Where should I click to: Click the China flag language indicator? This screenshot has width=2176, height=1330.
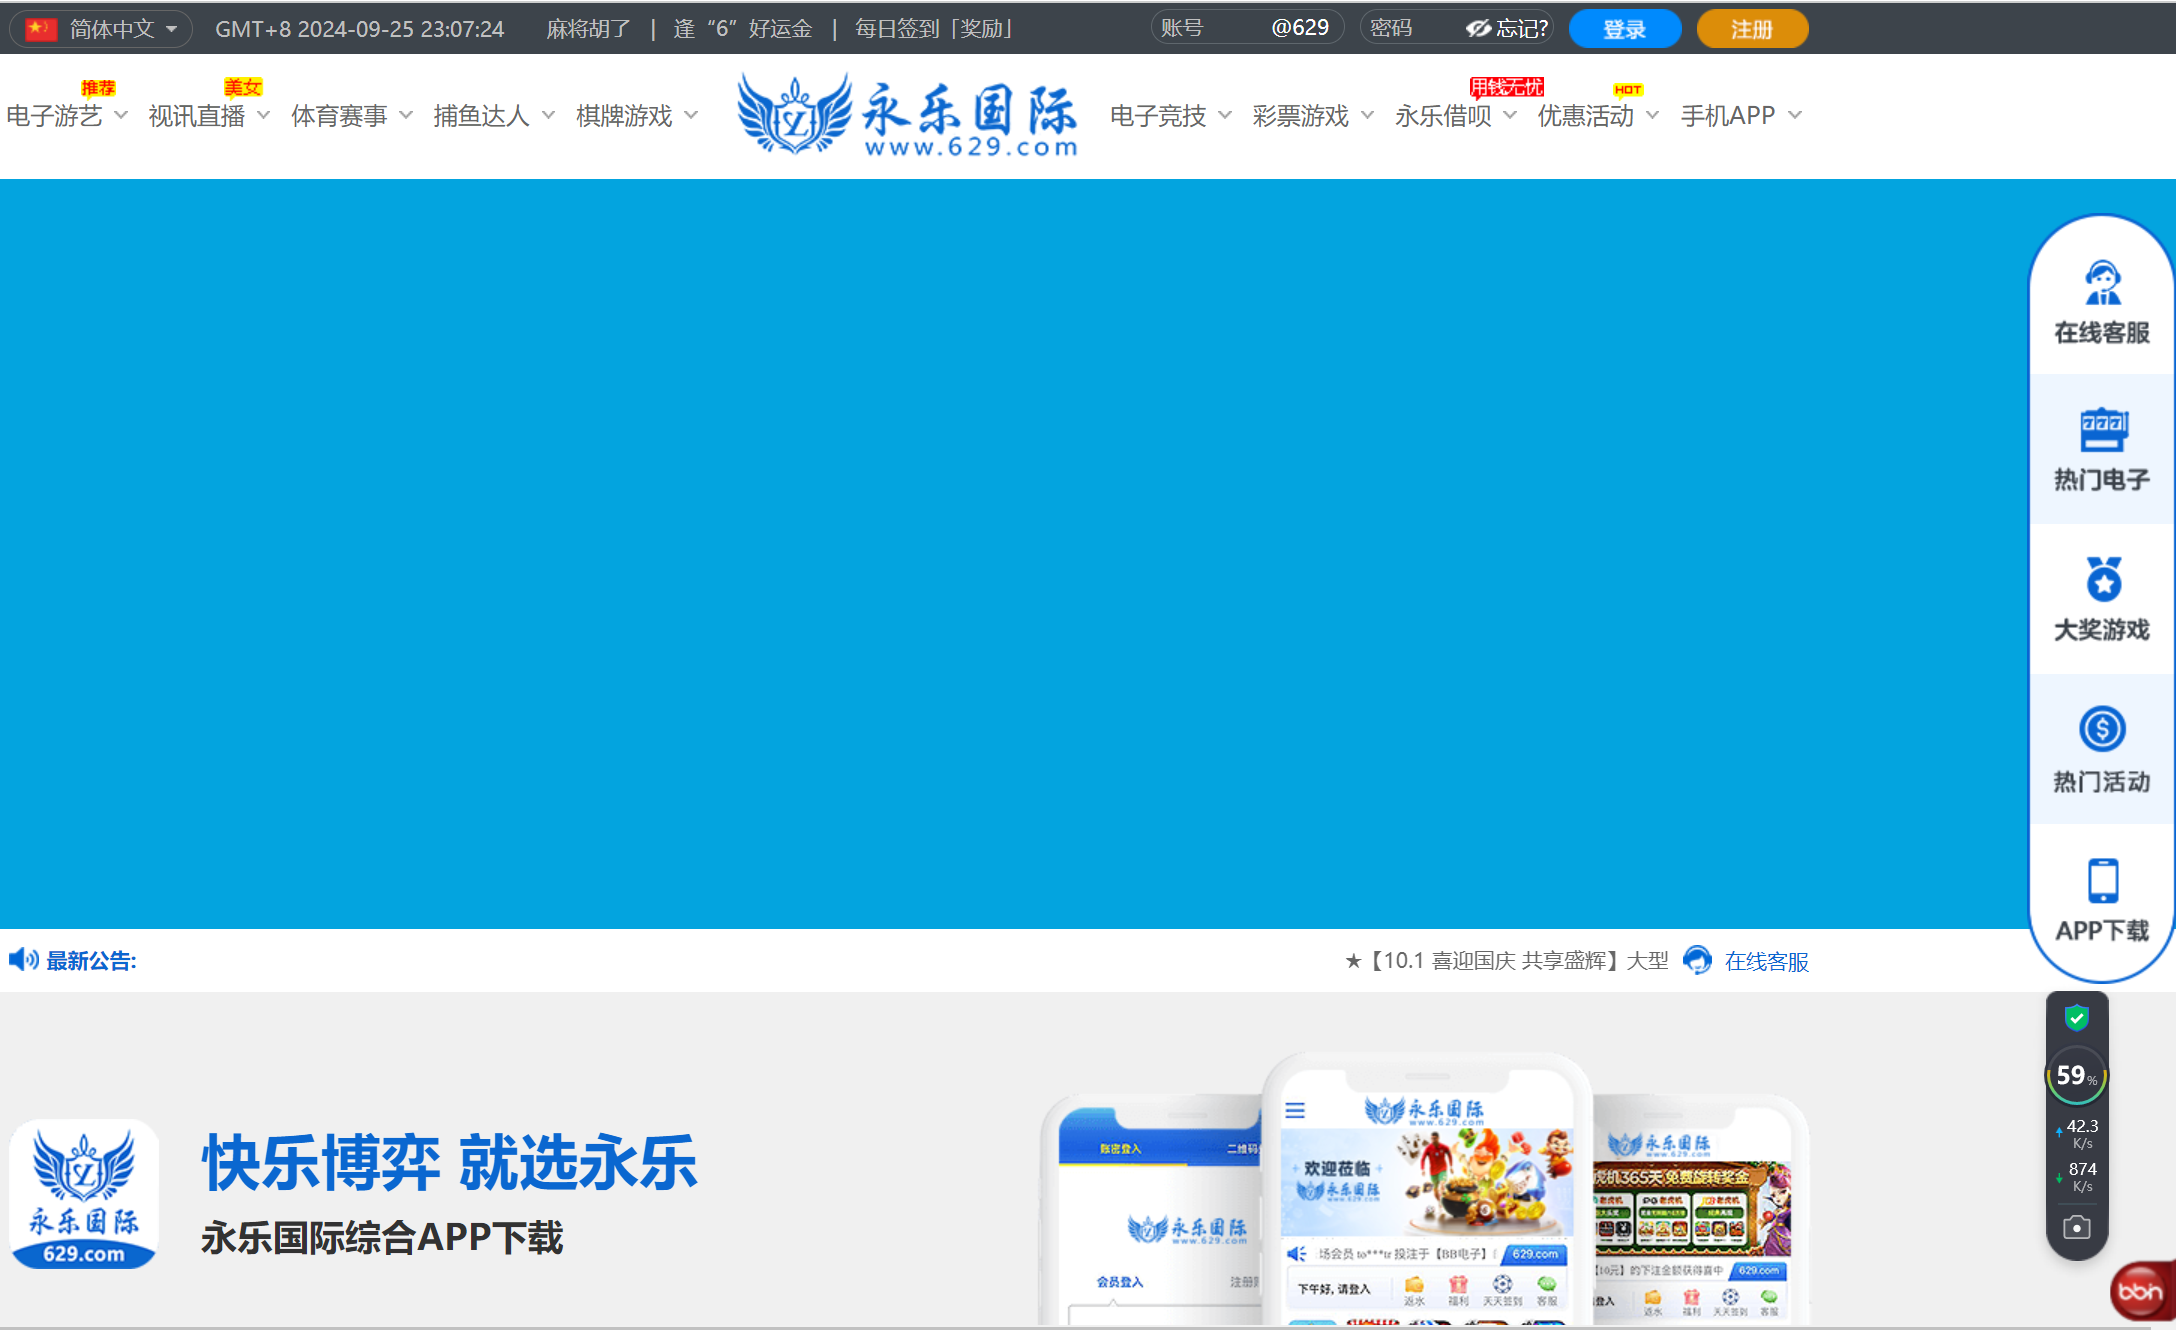click(x=41, y=28)
